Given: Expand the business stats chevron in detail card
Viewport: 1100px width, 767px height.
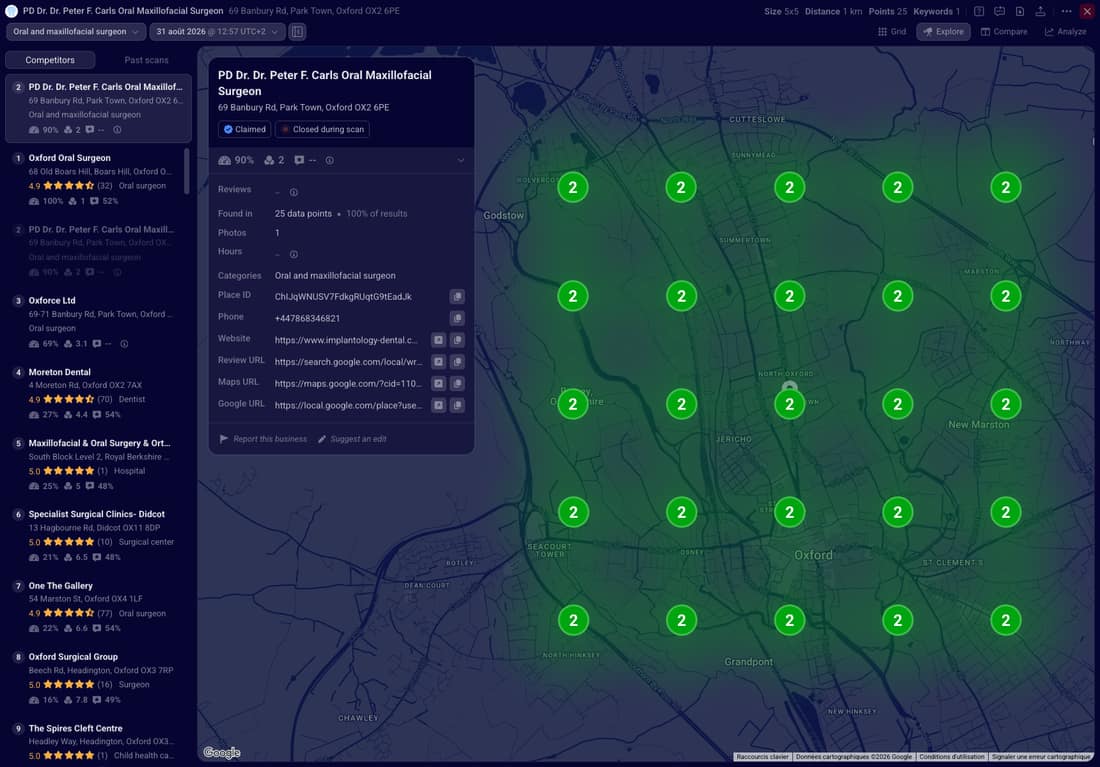Looking at the screenshot, I should (x=461, y=161).
